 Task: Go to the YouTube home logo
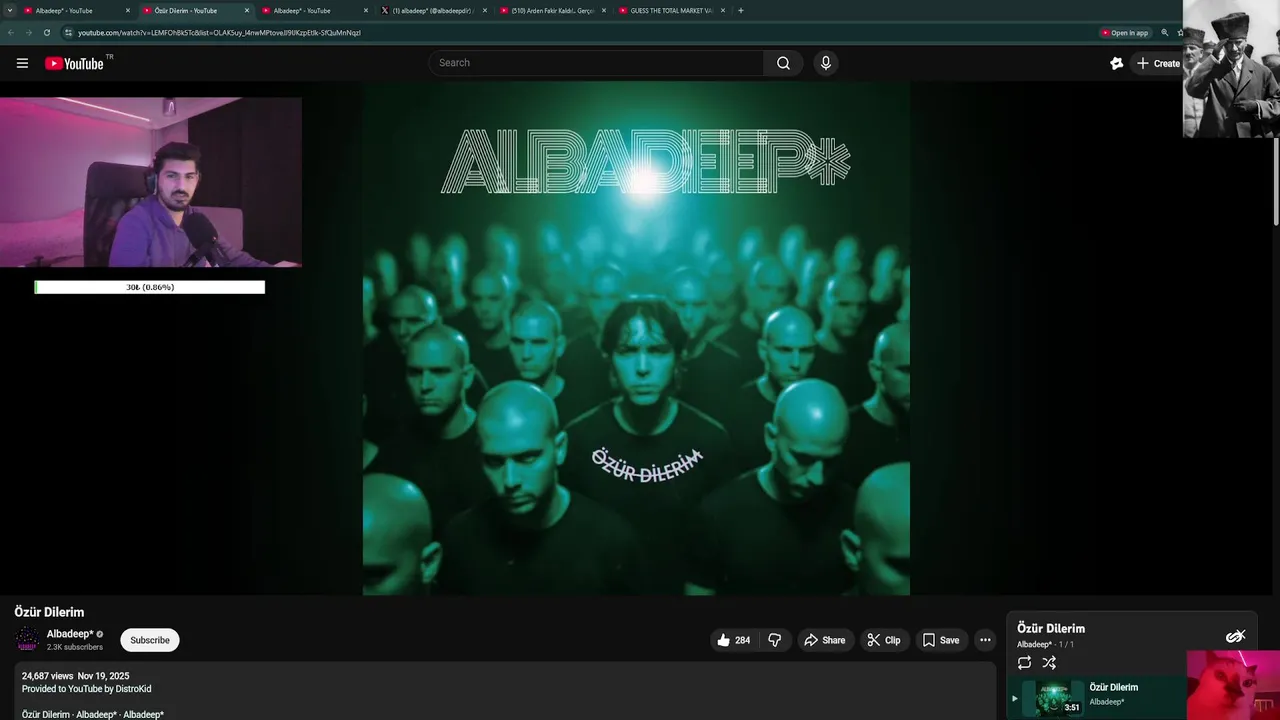74,63
